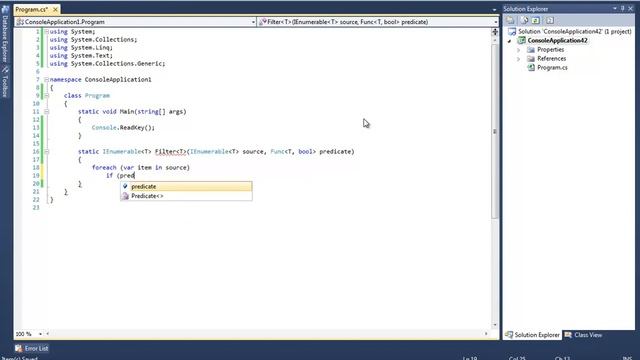Close the Solution Explorer panel
The height and width of the screenshot is (360, 640).
tap(631, 9)
